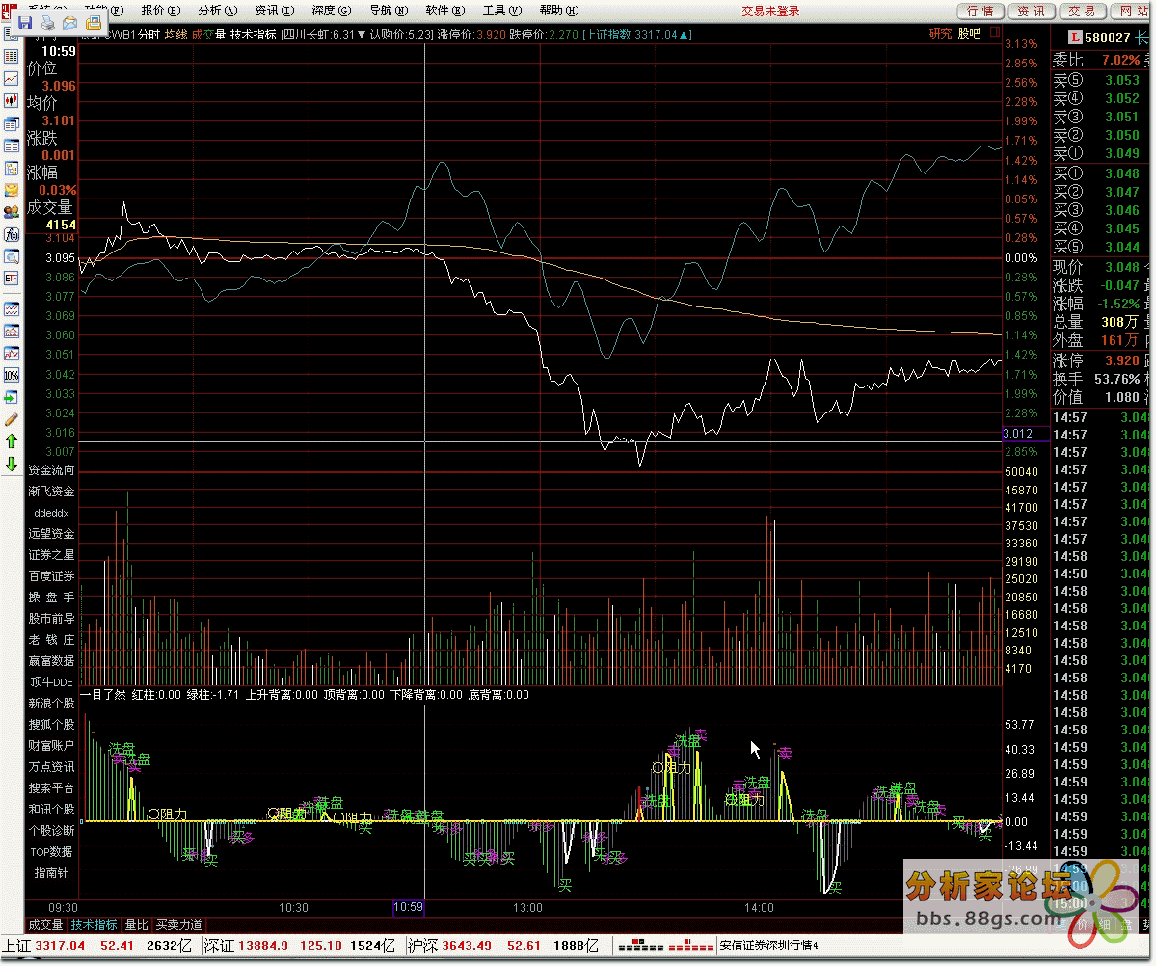
Task: Click 个股诊断 in the left indicator list
Action: 52,830
